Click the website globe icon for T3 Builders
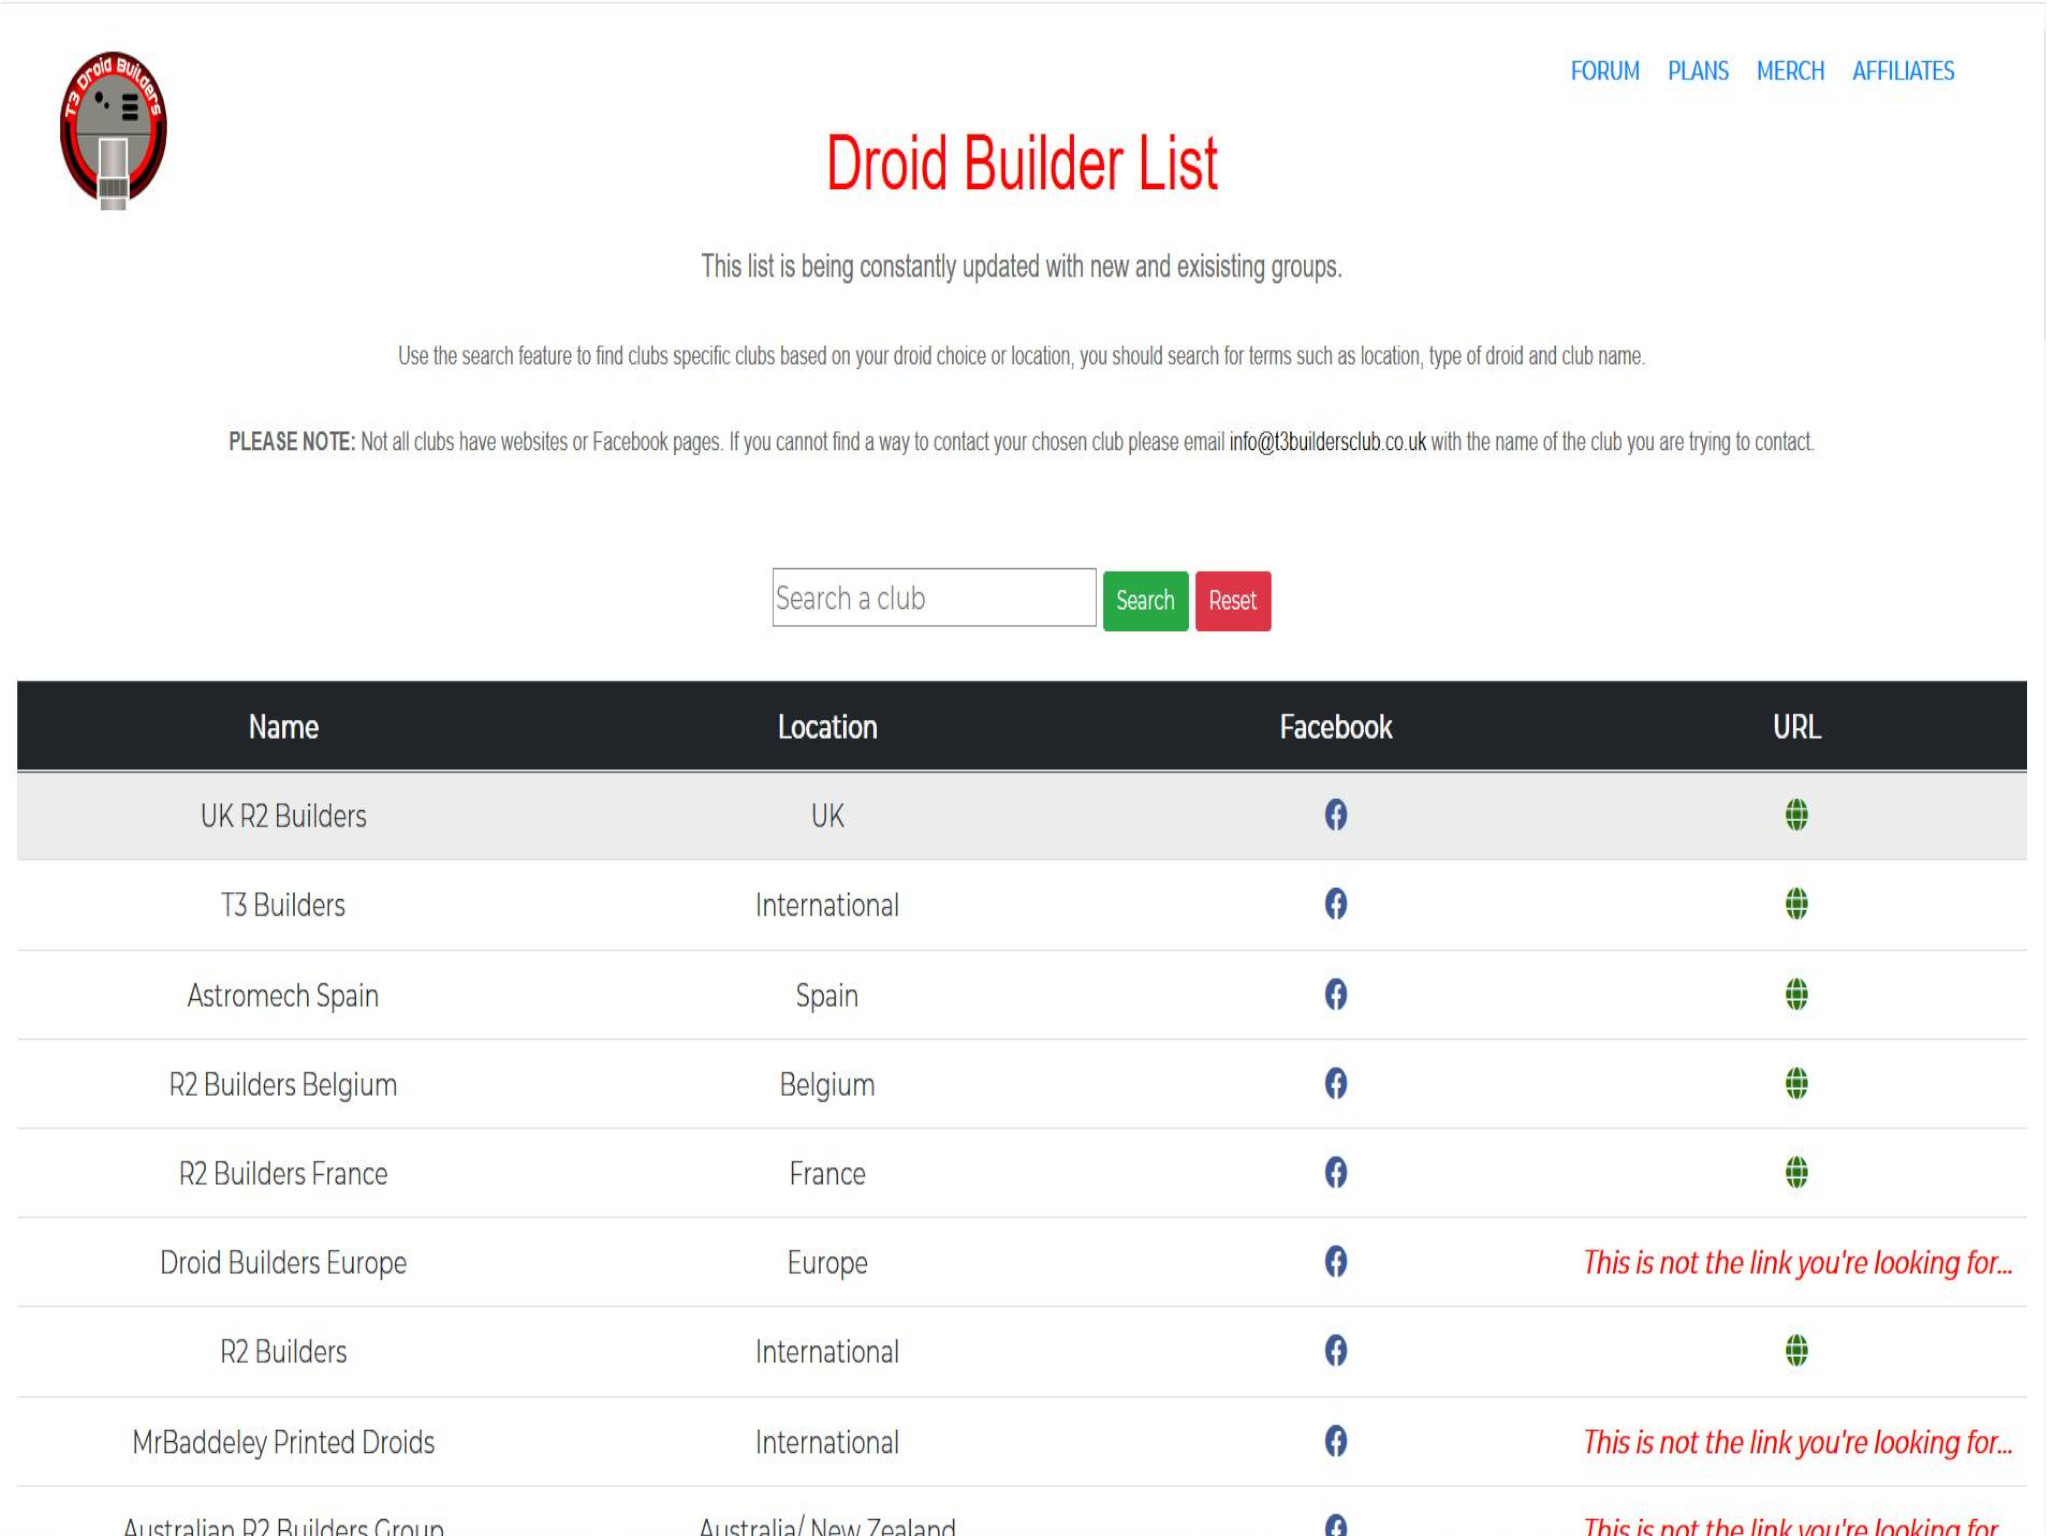 click(x=1796, y=904)
